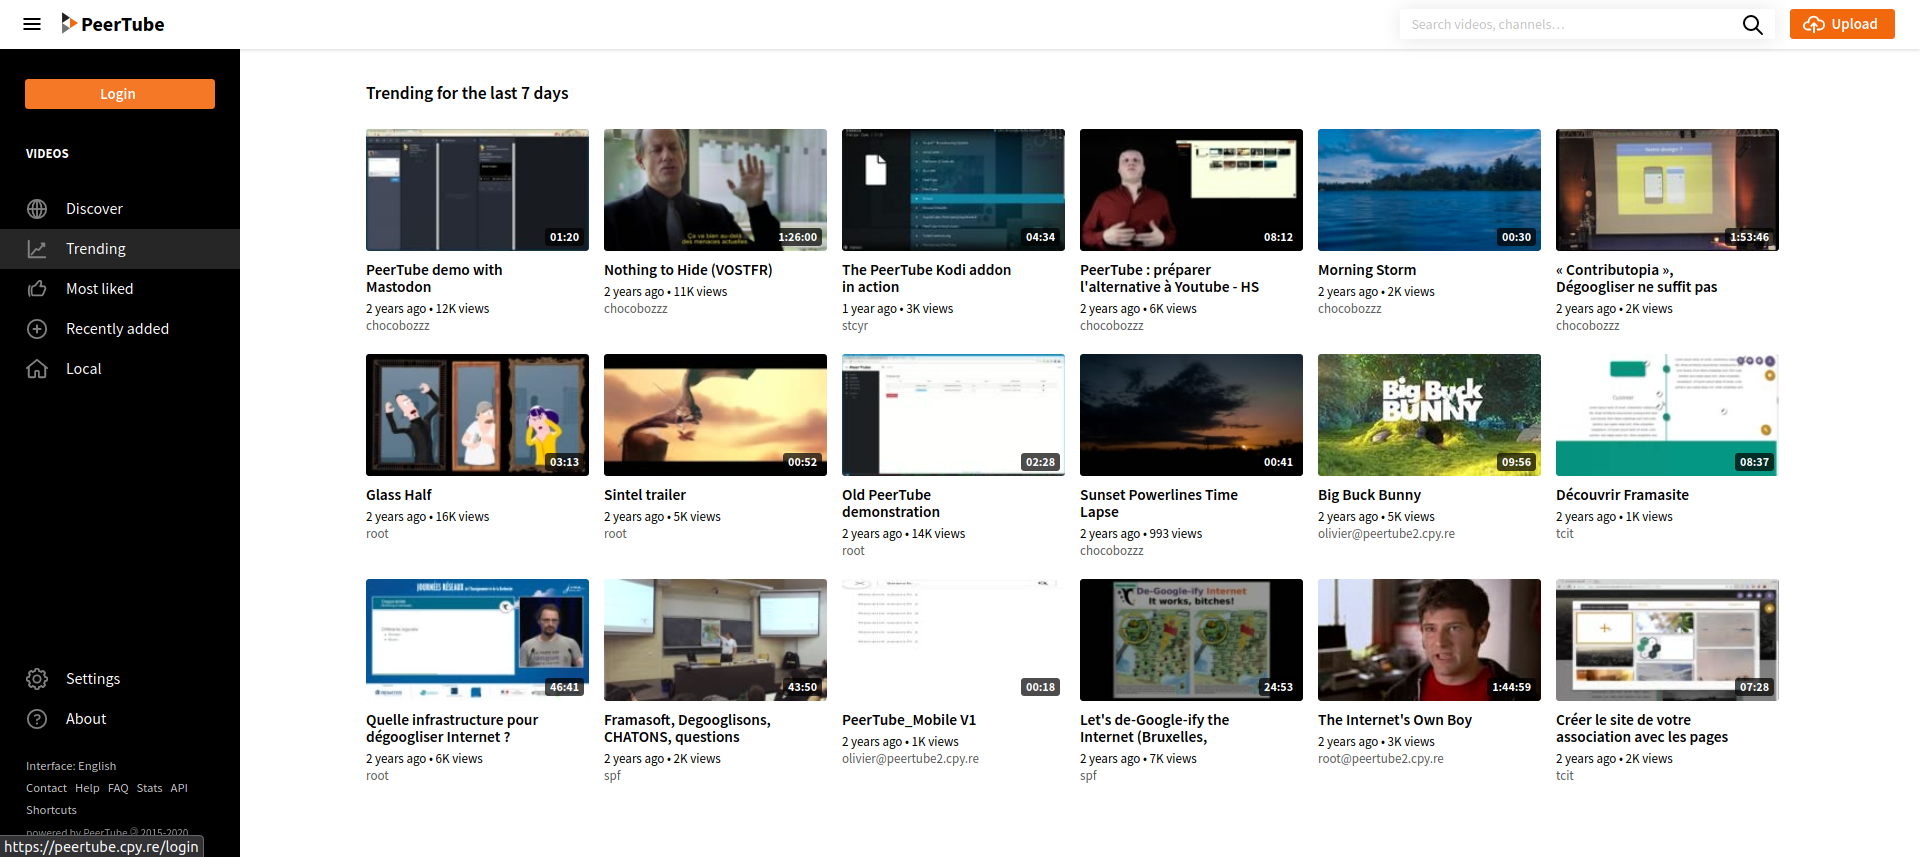Open the Discover menu item
Screen dimensions: 1920x857
120,209
